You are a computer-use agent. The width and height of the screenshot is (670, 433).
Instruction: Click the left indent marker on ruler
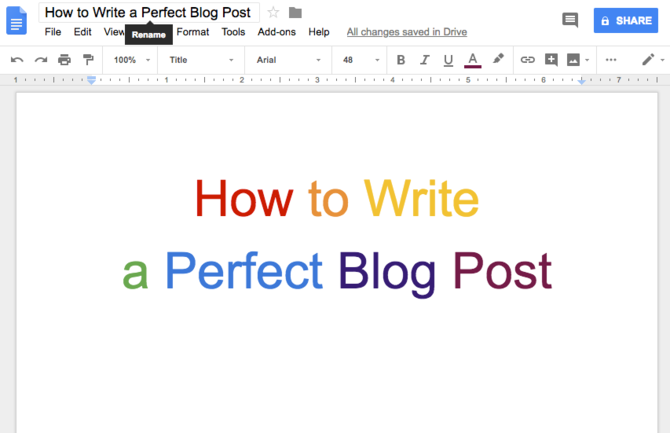[x=91, y=80]
